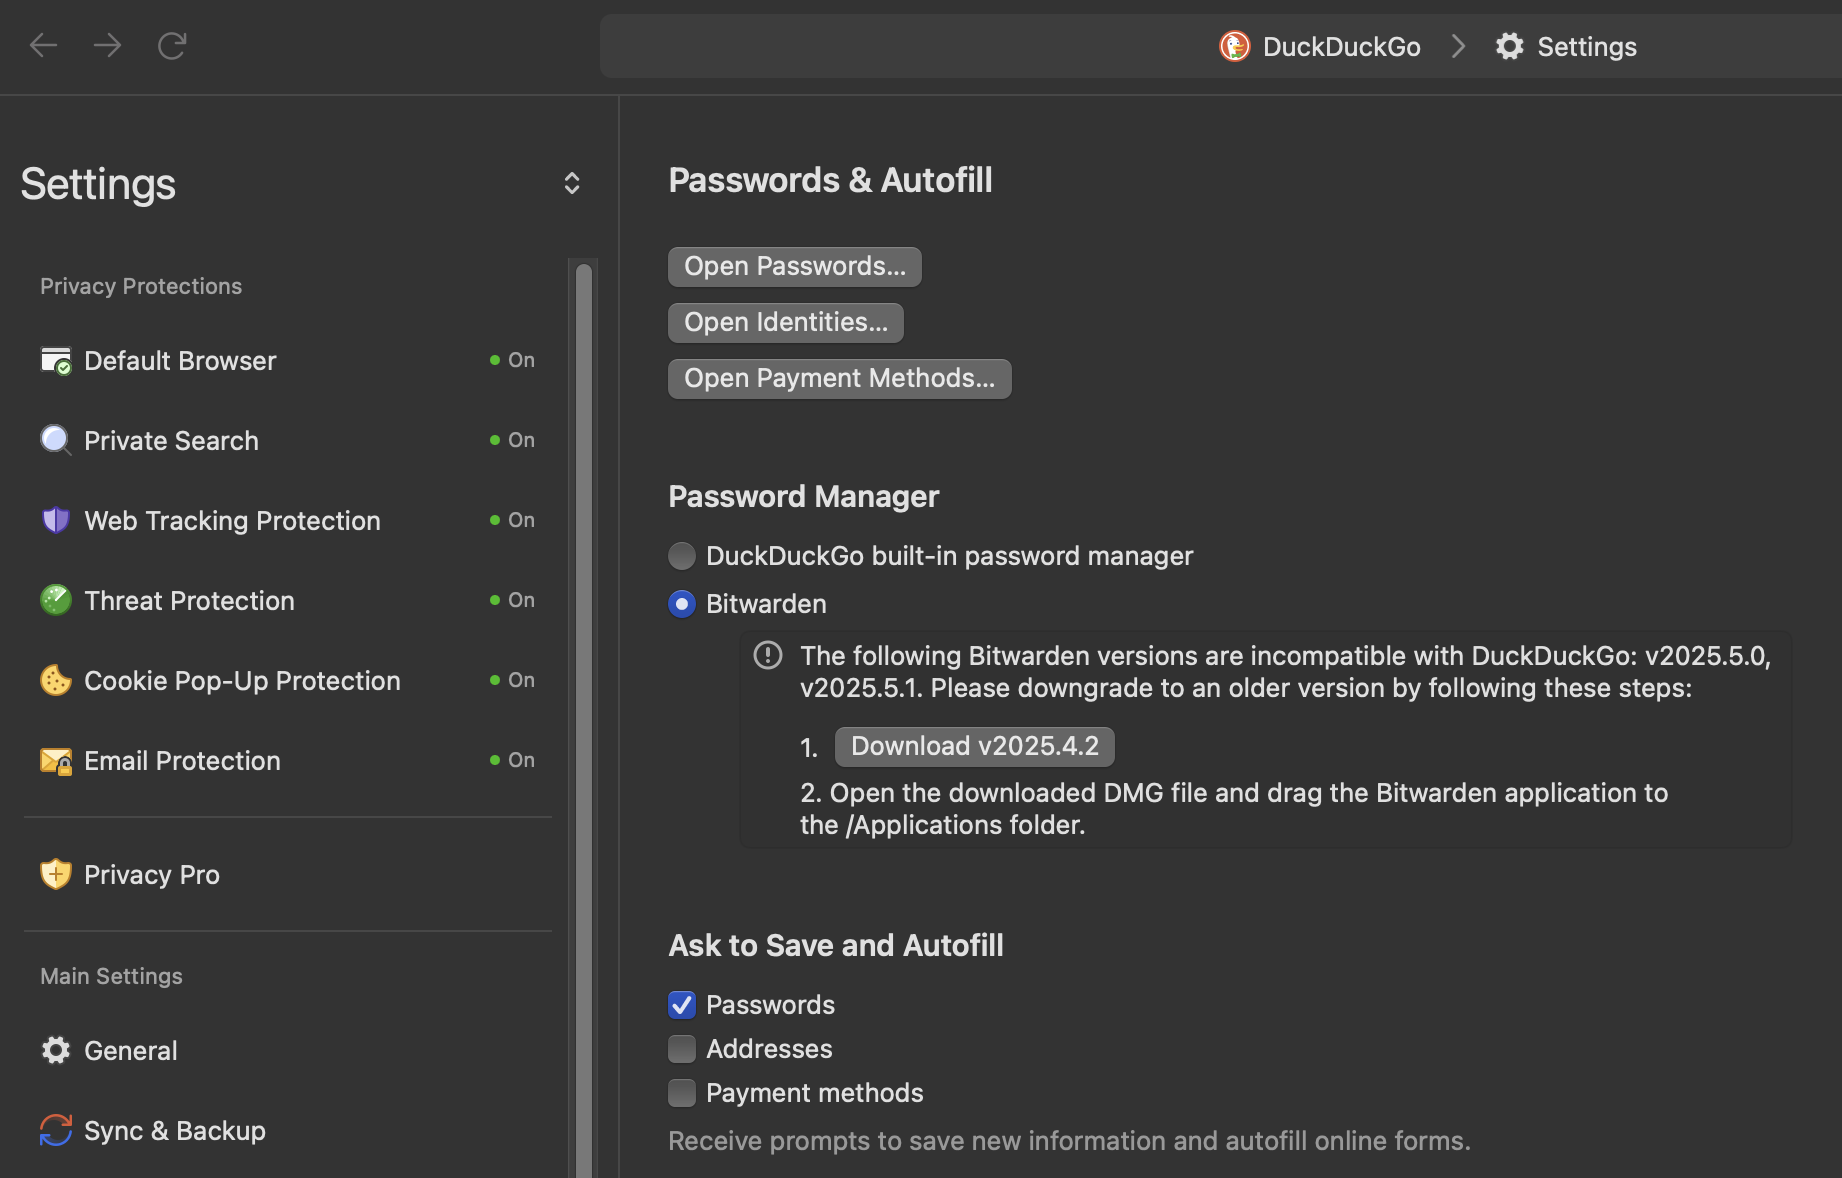The width and height of the screenshot is (1842, 1178).
Task: Click the Bitwarden warning exclamation icon
Action: tap(768, 655)
